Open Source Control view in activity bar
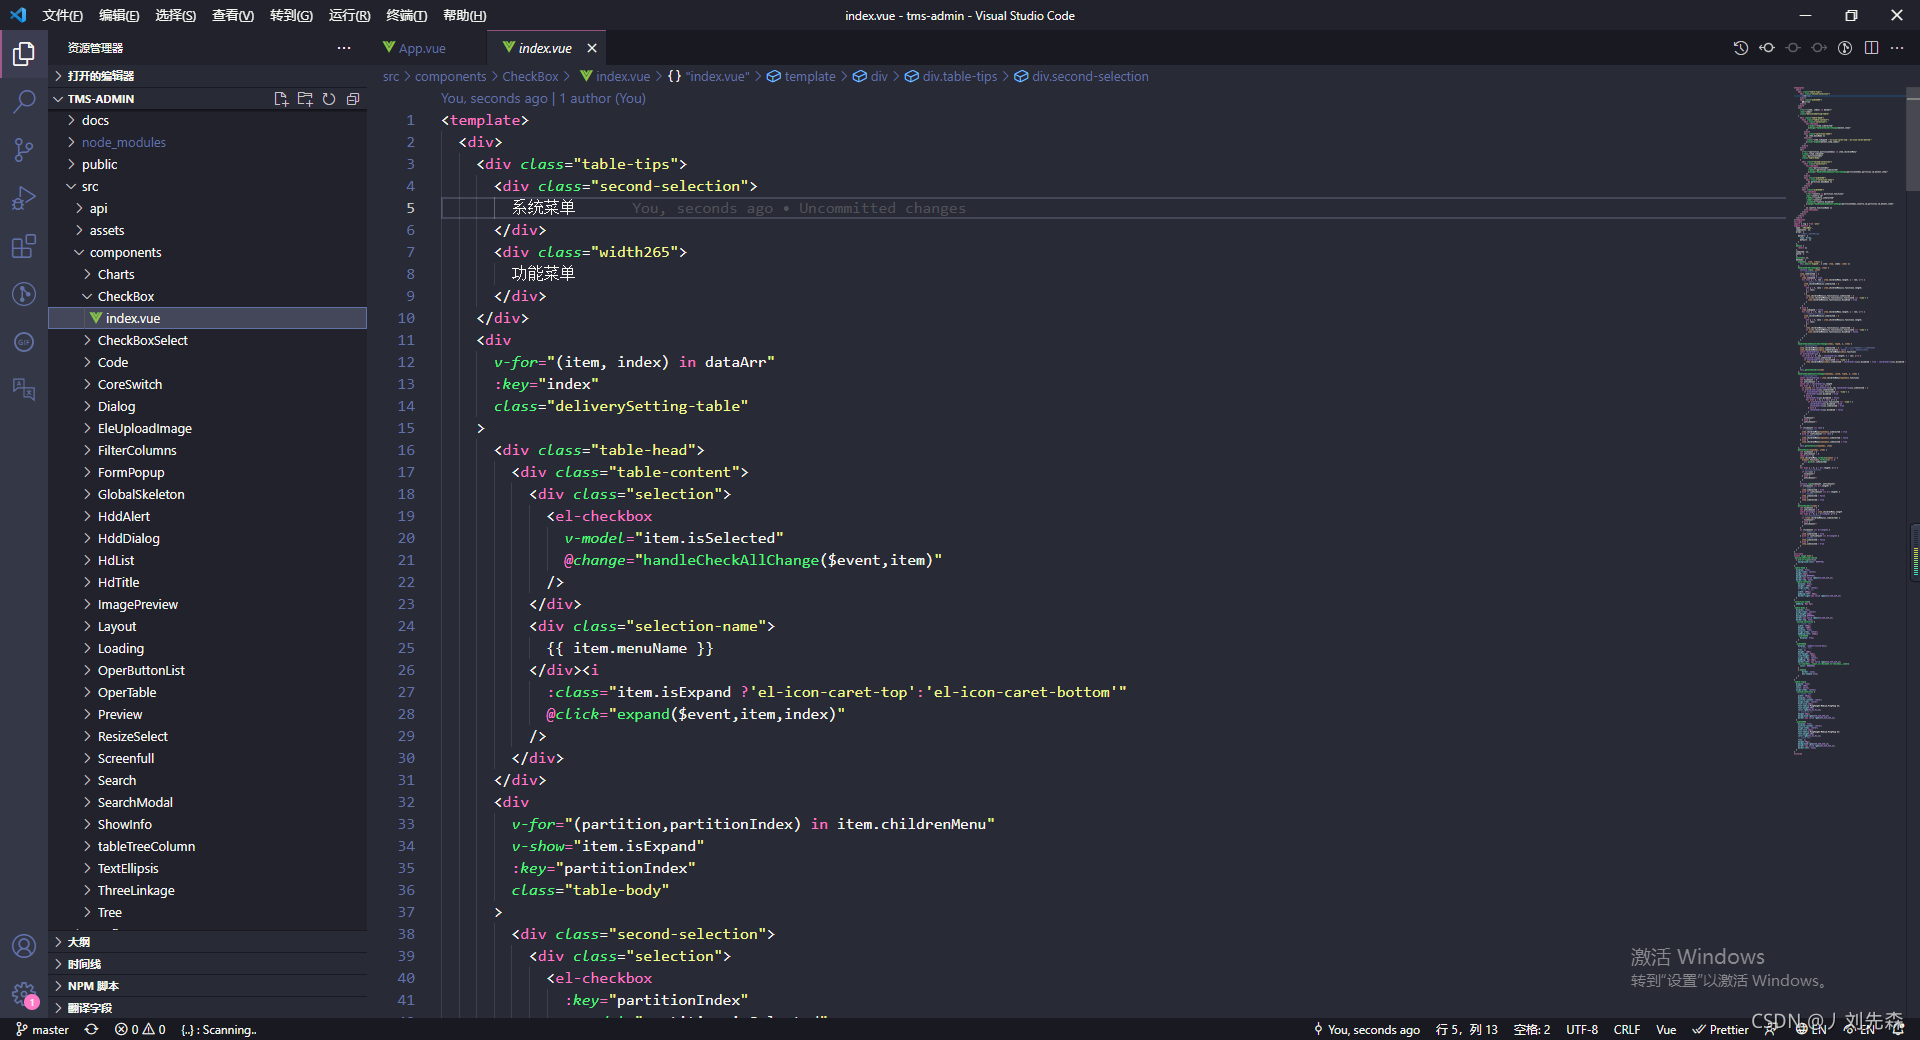Viewport: 1920px width, 1040px height. (24, 149)
